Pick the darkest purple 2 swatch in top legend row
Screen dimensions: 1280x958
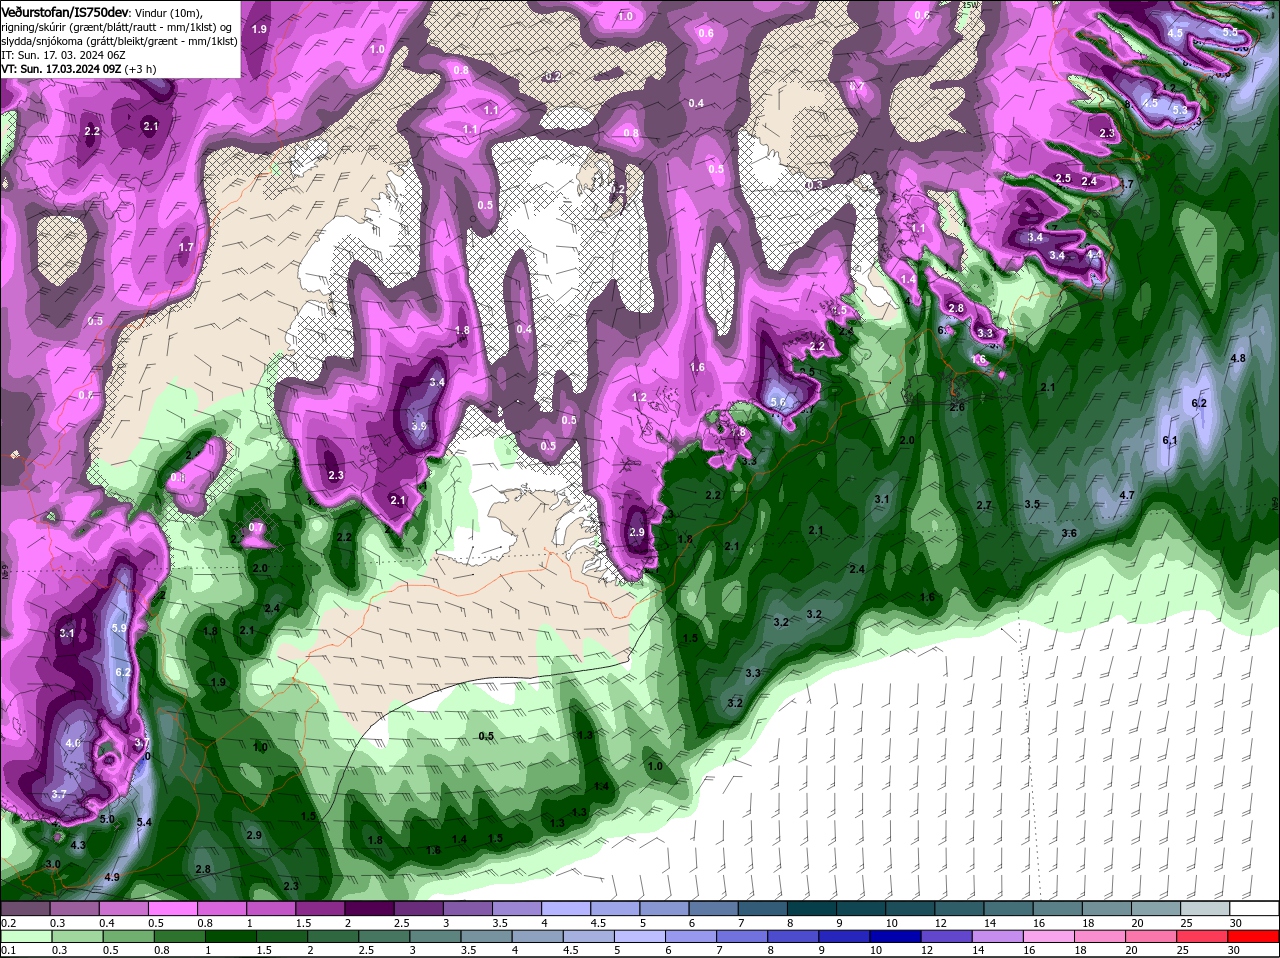[369, 908]
